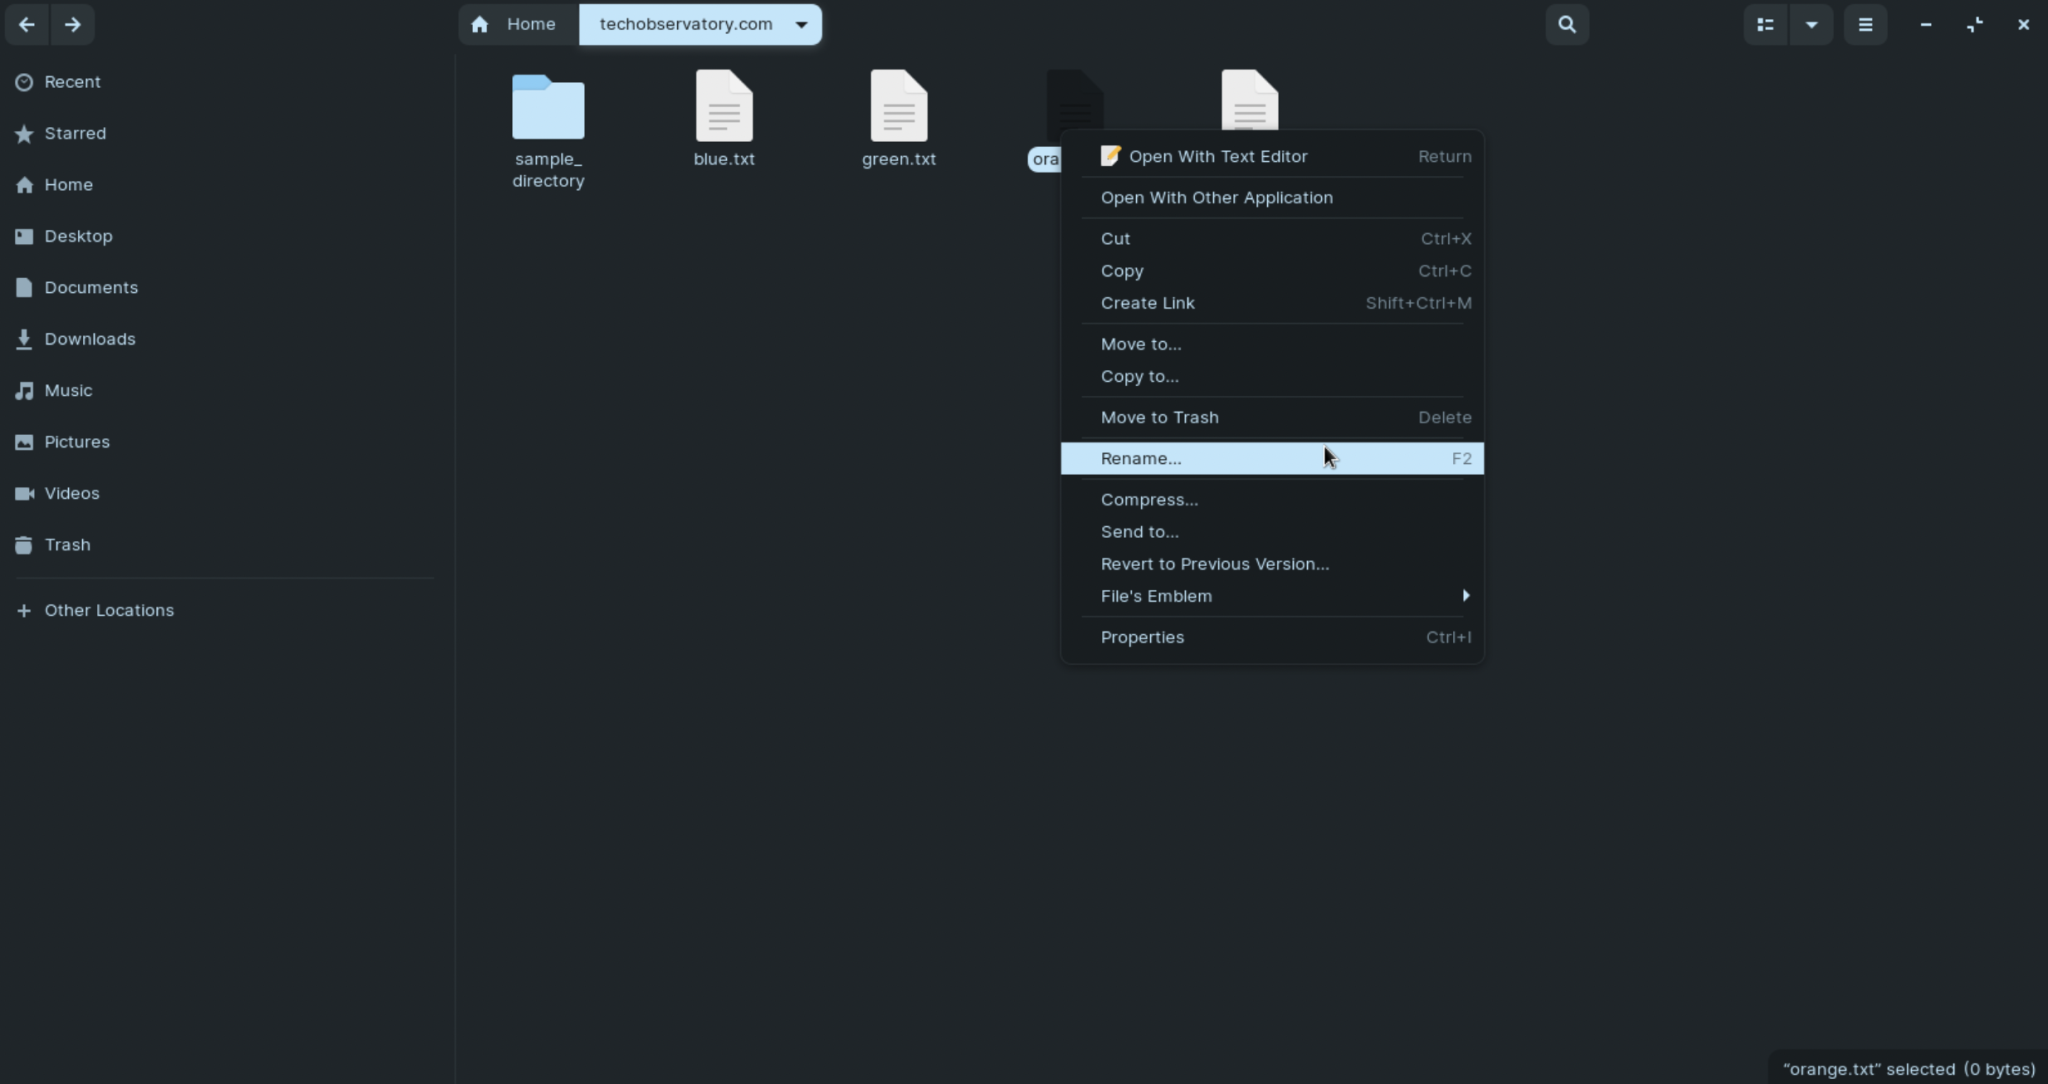This screenshot has width=2048, height=1084.
Task: Open Properties from the context menu
Action: point(1142,637)
